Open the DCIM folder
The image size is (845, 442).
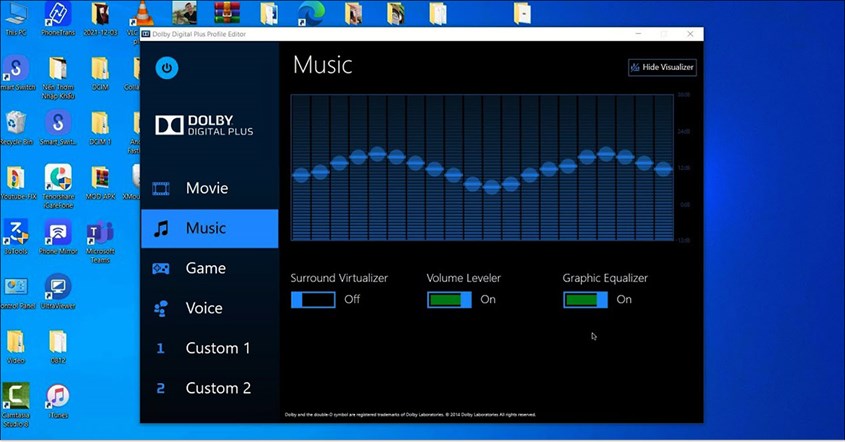pos(100,73)
